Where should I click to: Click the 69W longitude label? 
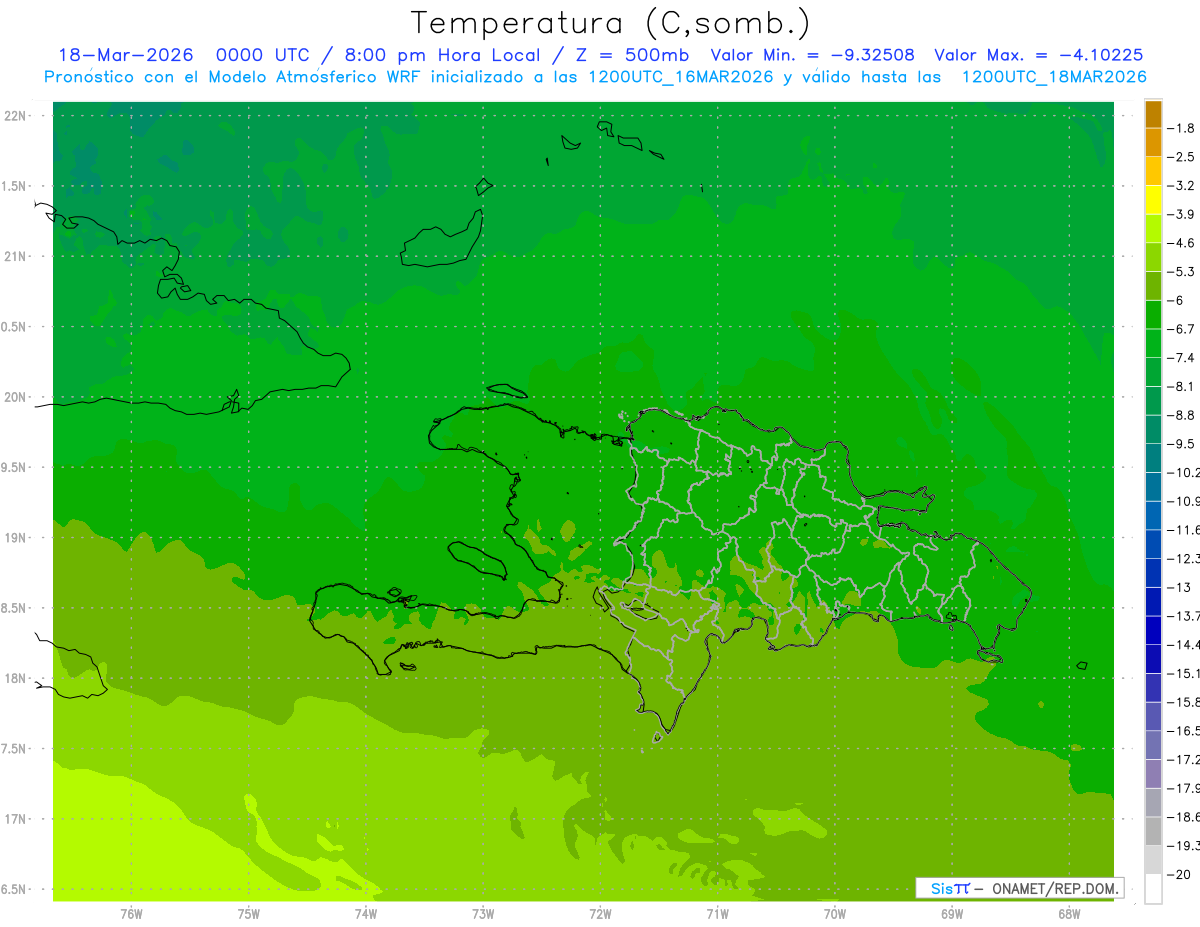952,914
